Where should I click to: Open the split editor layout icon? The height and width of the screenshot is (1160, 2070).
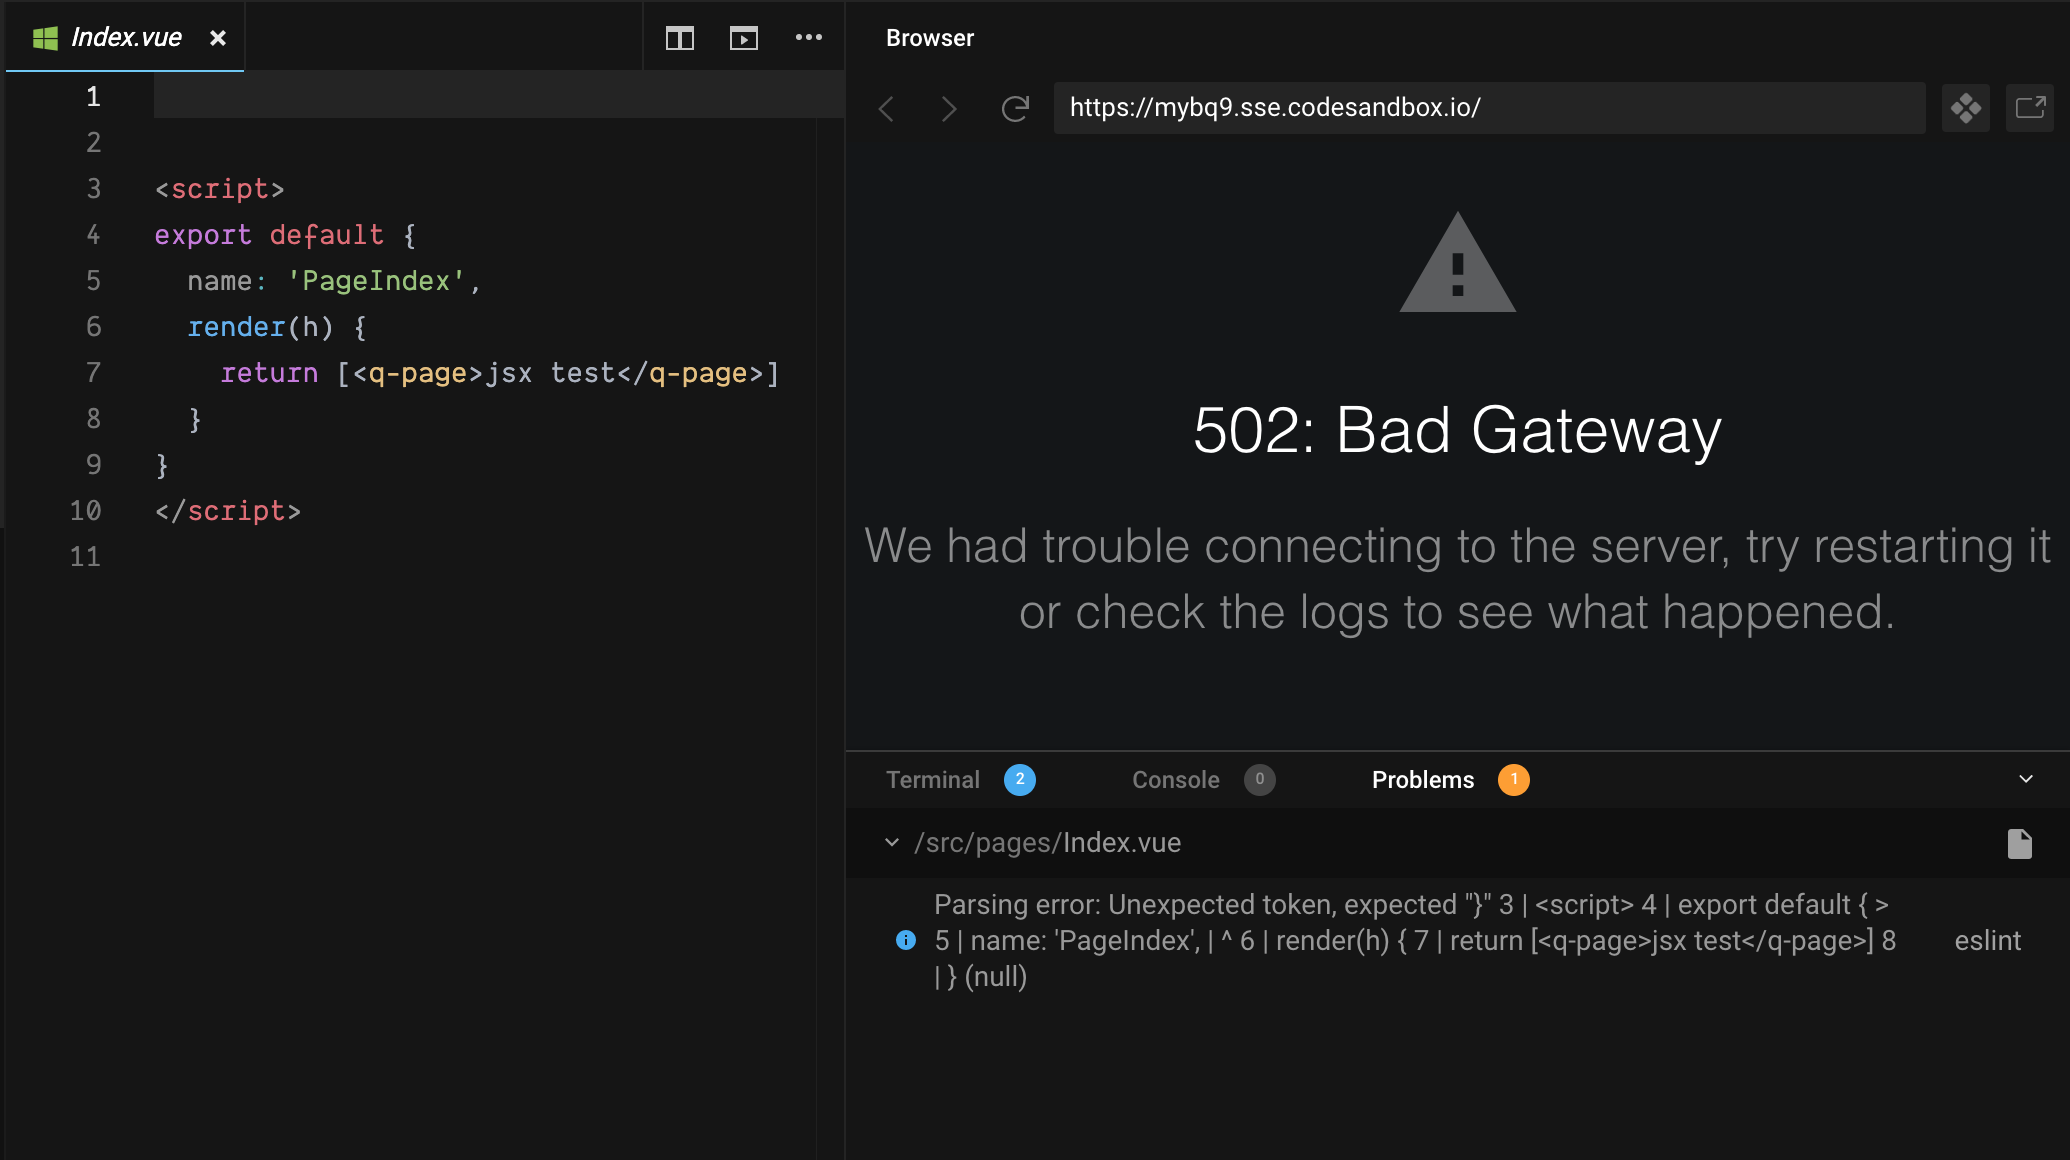click(x=679, y=38)
